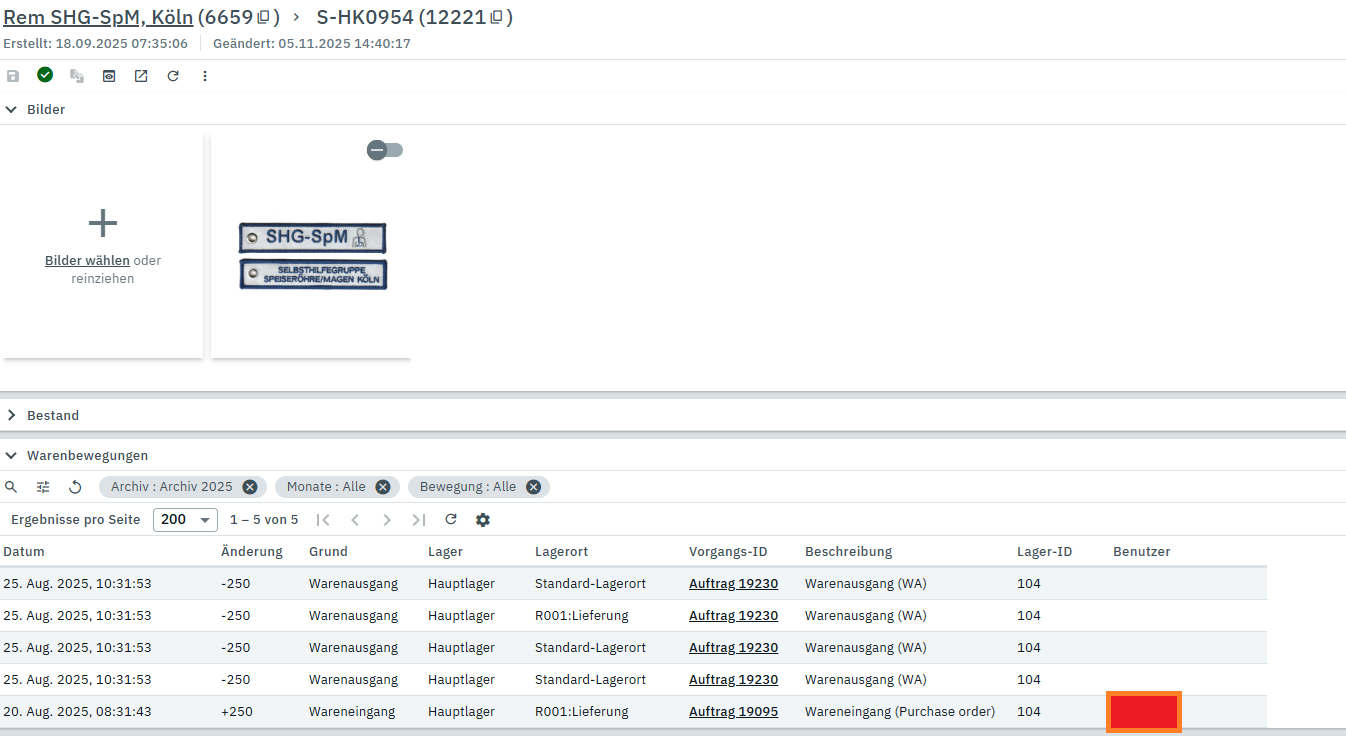Open the results per page dropdown
The height and width of the screenshot is (746, 1346).
click(185, 520)
